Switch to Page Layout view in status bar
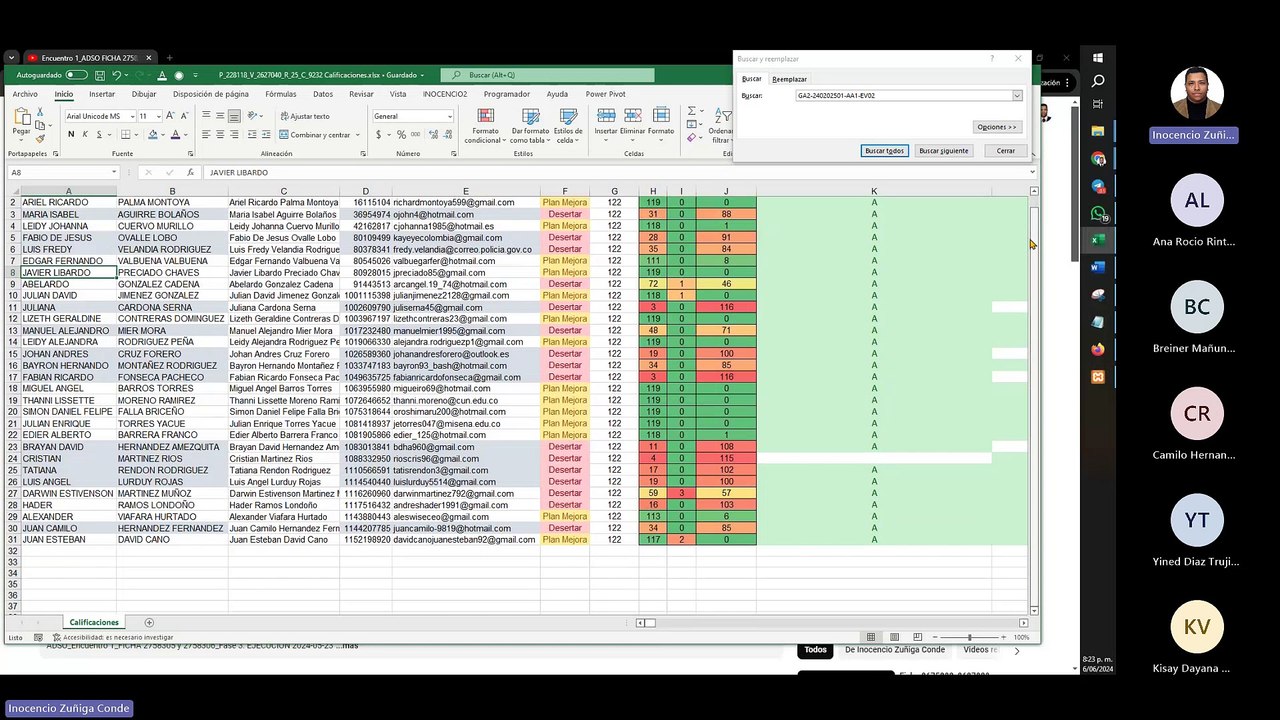The width and height of the screenshot is (1280, 720). pyautogui.click(x=895, y=637)
